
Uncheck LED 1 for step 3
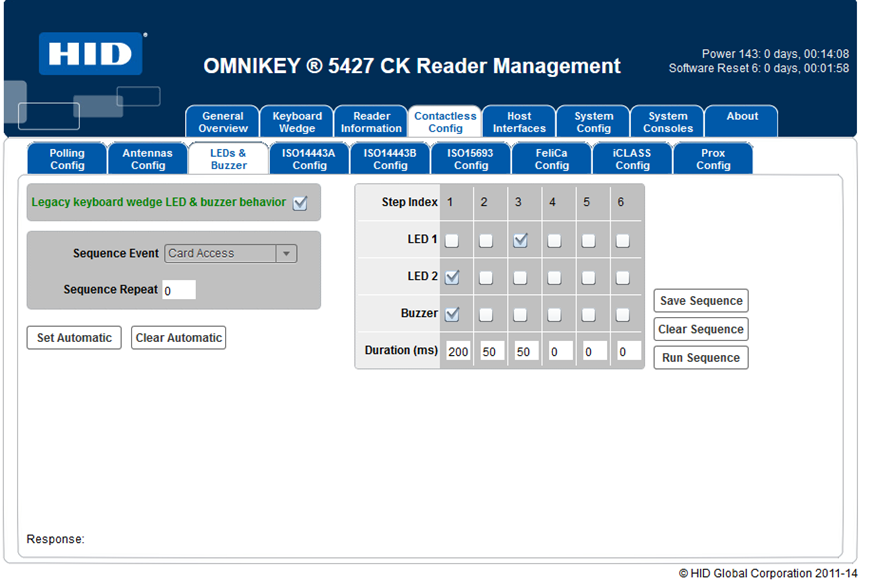[520, 240]
